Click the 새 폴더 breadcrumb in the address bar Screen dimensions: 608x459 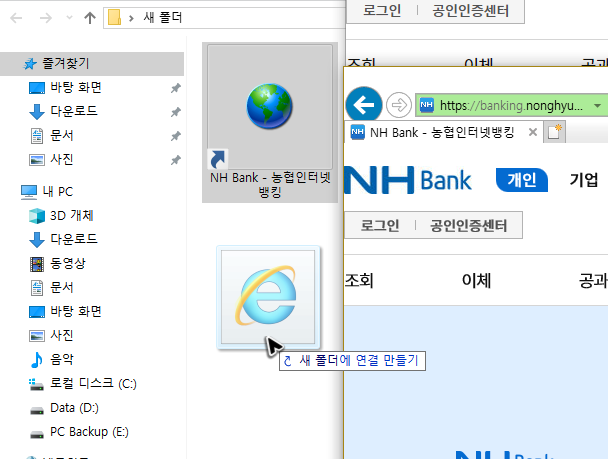[163, 17]
